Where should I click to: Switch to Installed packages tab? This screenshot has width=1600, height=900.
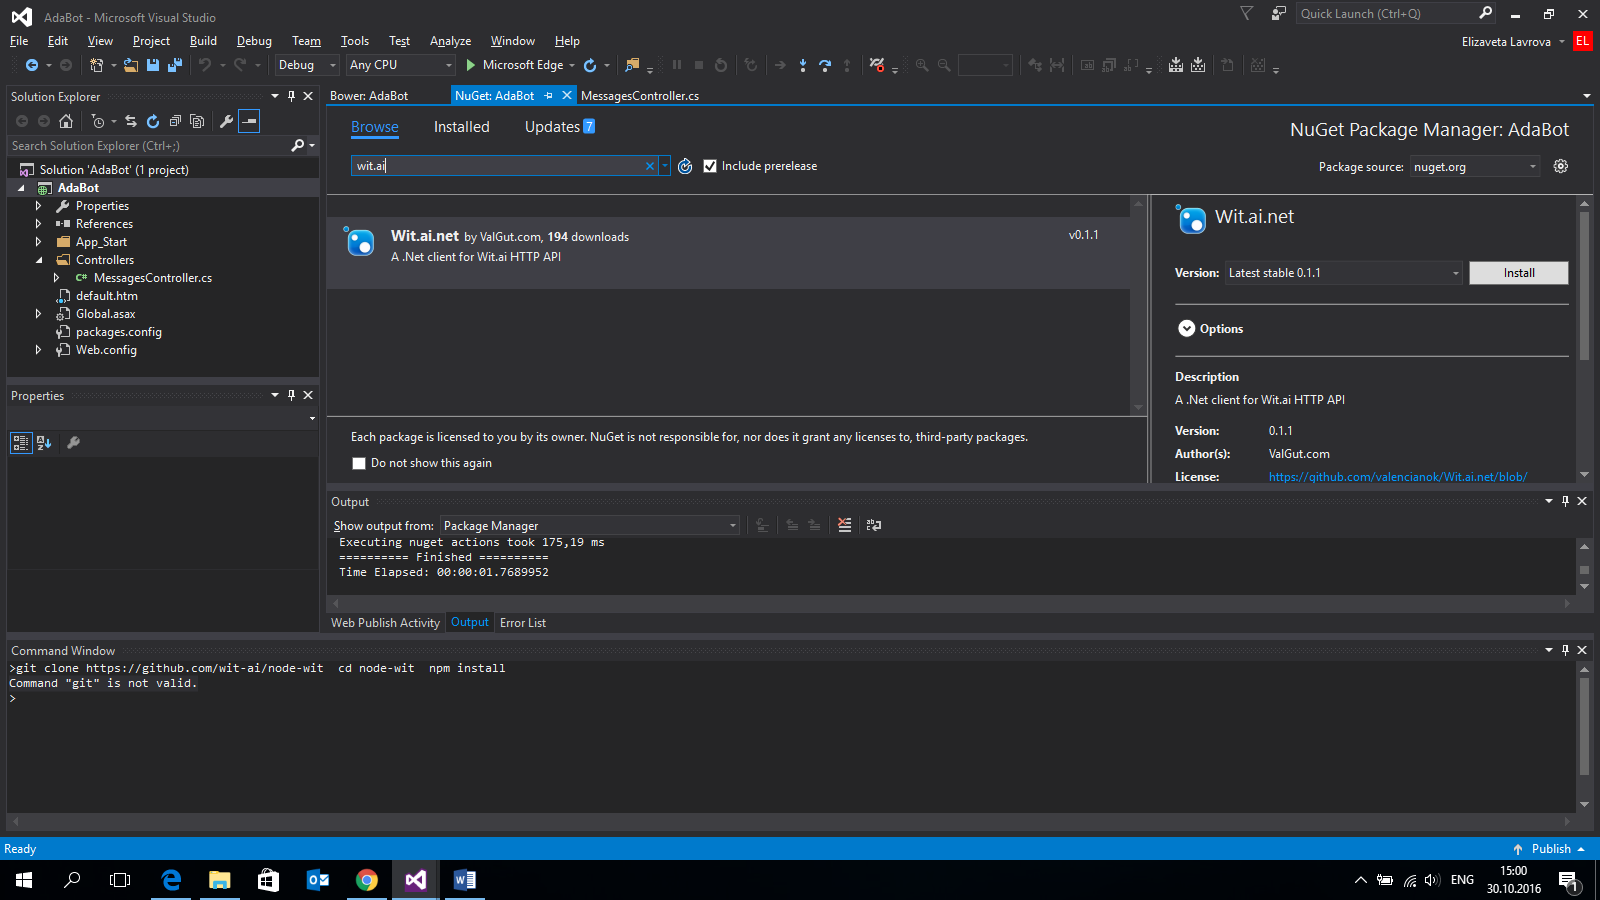point(461,127)
